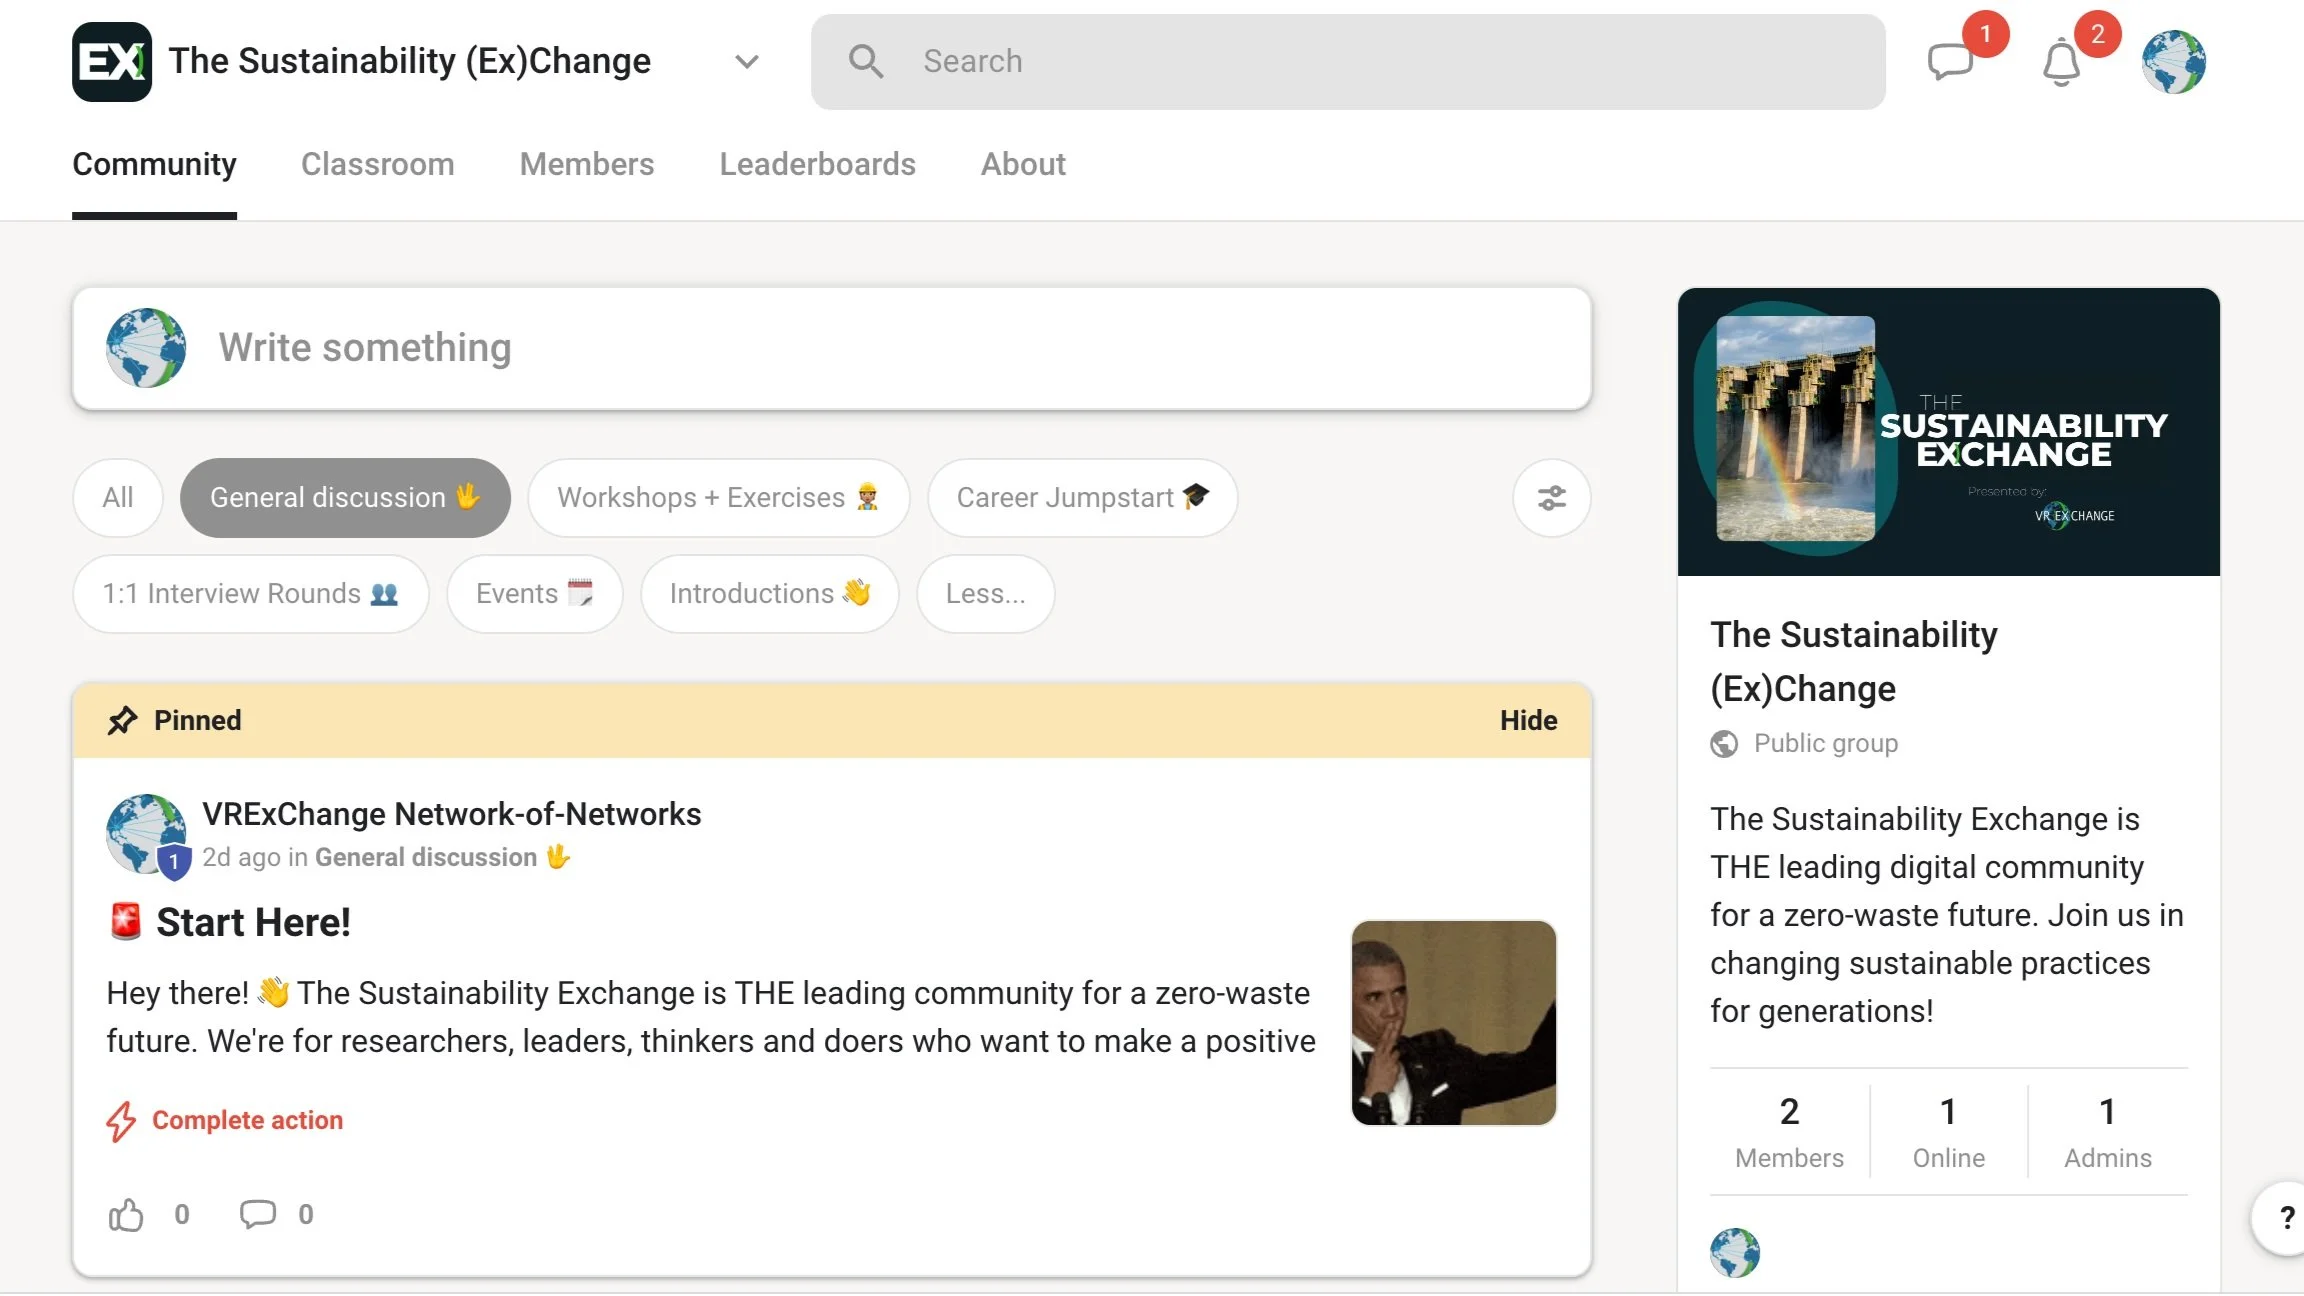Screen dimensions: 2304x1296
Task: Hide the Pinned posts section
Action: (x=1528, y=720)
